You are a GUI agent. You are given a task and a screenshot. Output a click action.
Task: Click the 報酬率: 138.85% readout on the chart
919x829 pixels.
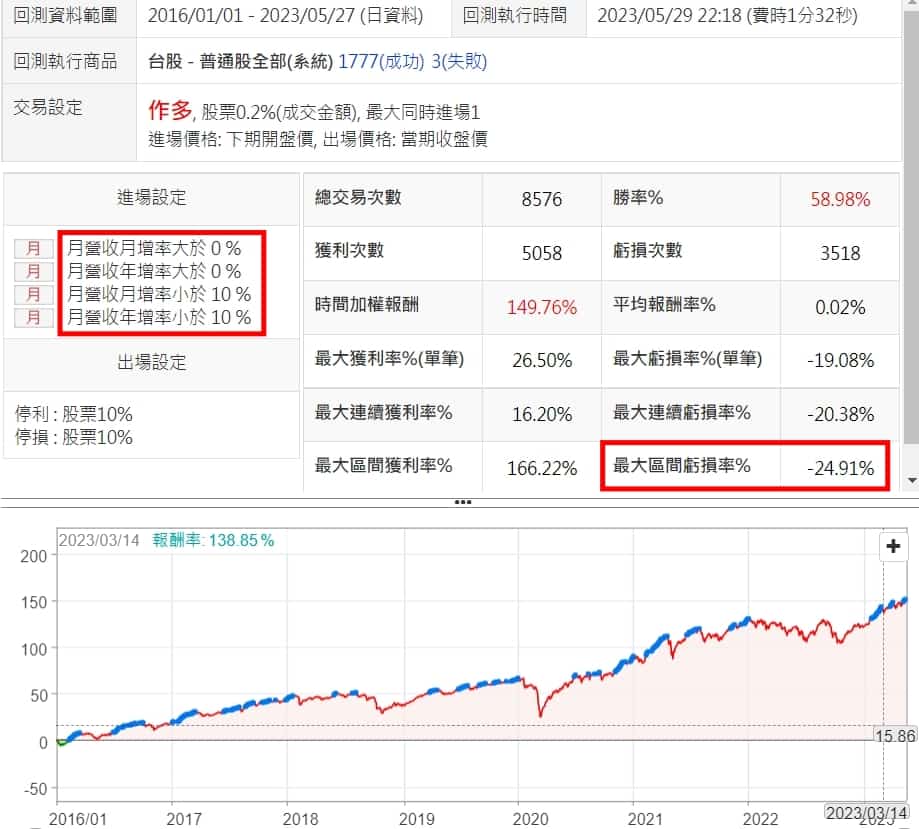(213, 540)
